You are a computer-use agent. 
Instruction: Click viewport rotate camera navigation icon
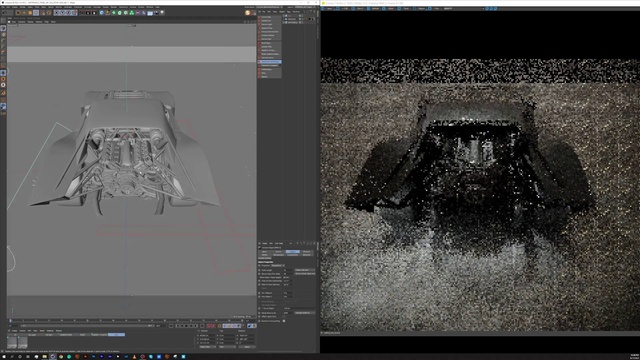pos(251,22)
